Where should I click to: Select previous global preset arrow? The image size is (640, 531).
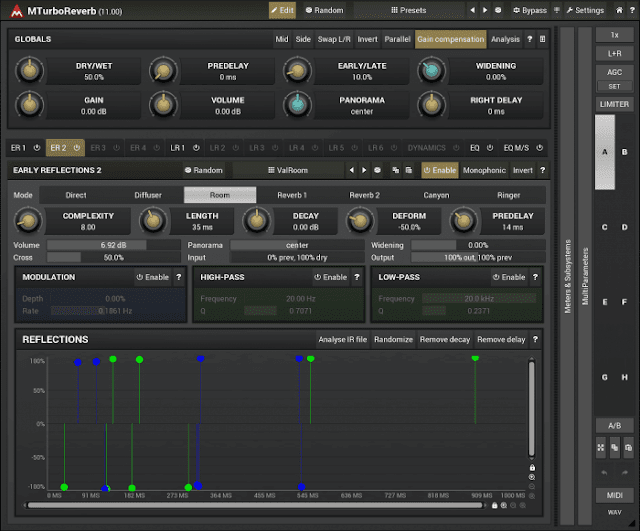[x=472, y=10]
